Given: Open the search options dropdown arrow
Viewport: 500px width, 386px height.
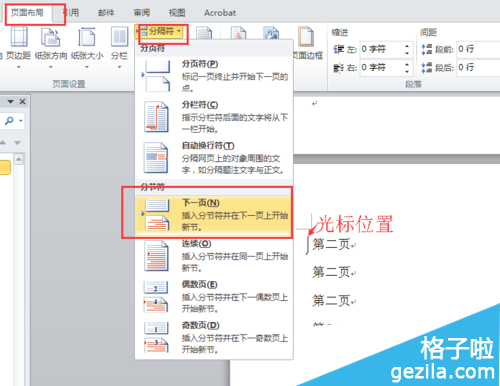Looking at the screenshot, I should coord(21,121).
